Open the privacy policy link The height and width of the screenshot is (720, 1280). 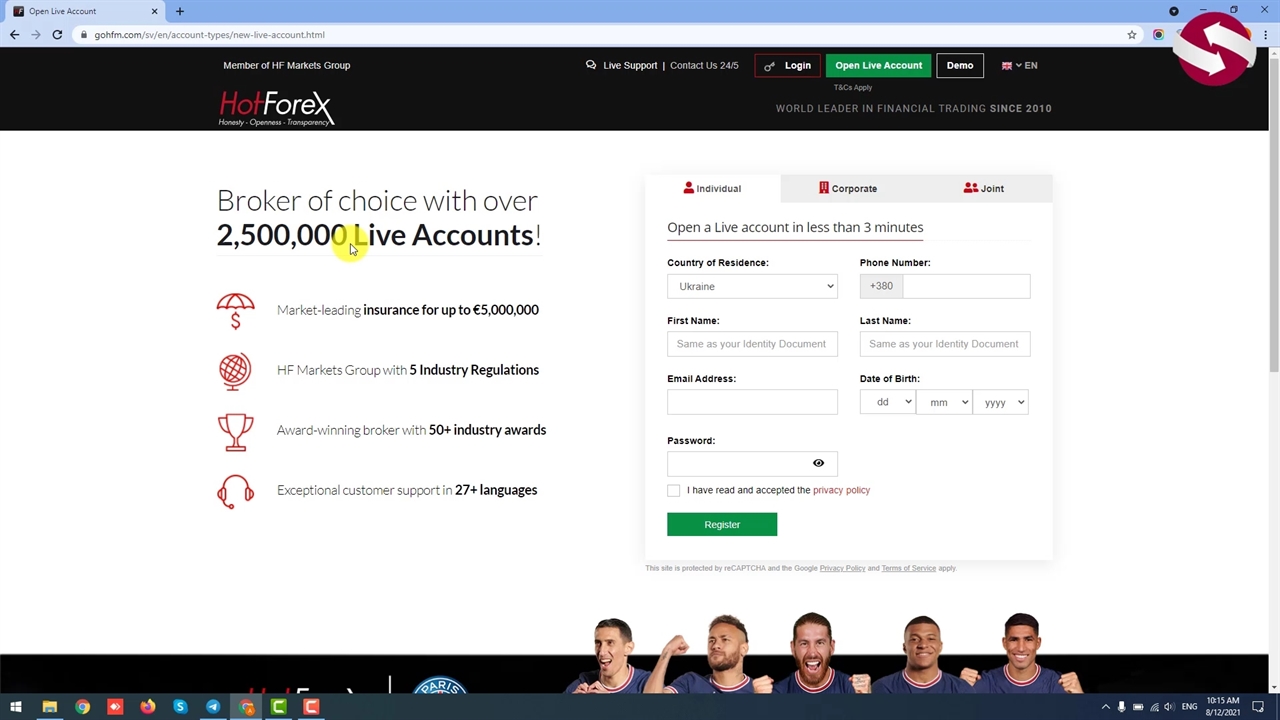tap(841, 490)
